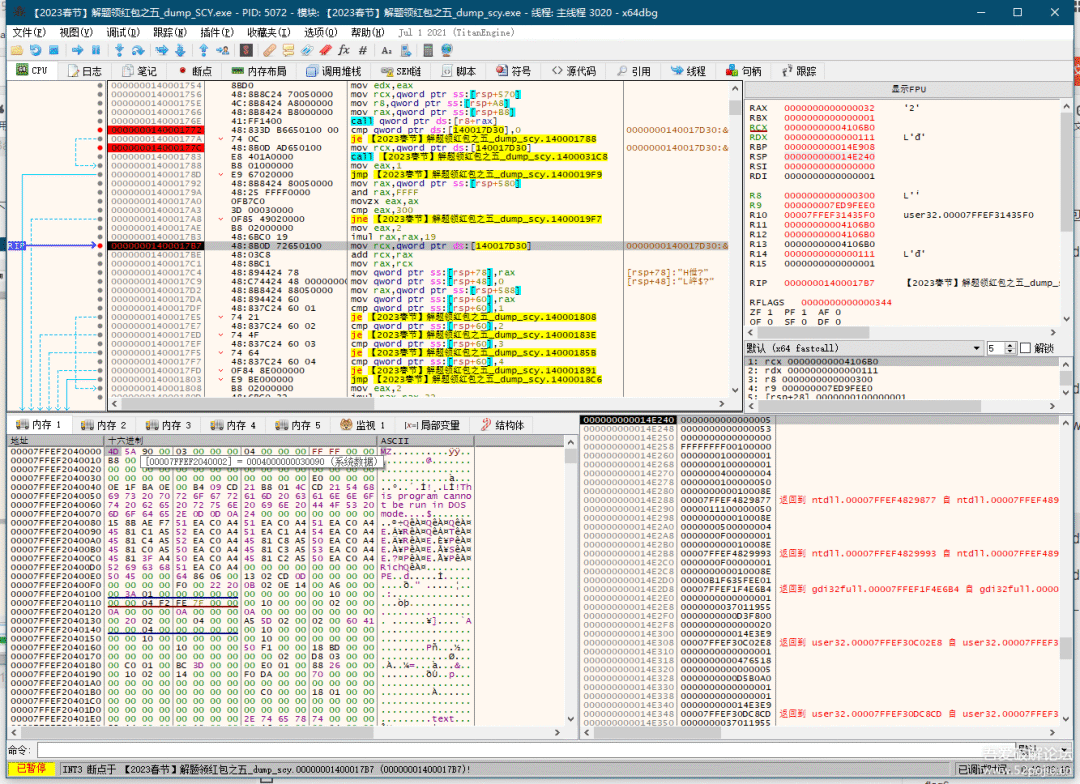Click the memory dump vertical scrollbar
This screenshot has width=1080, height=784.
[570, 580]
